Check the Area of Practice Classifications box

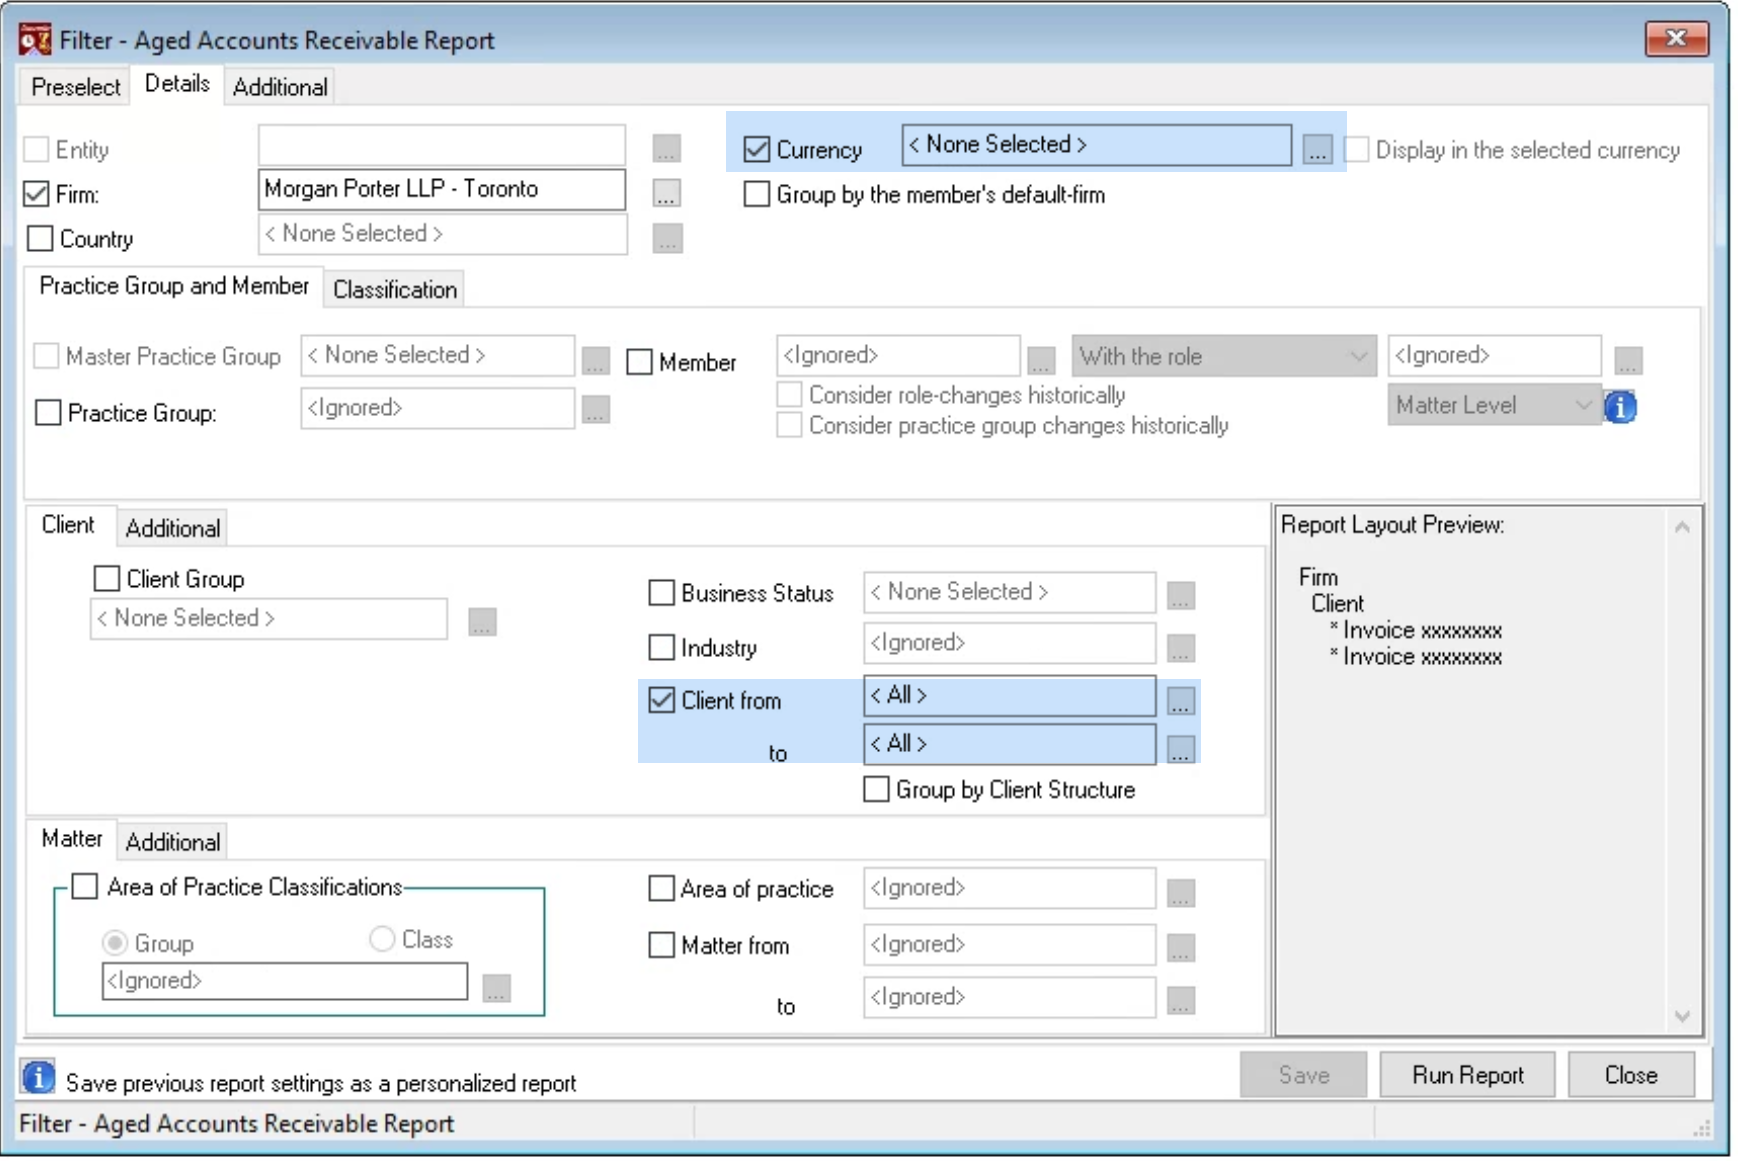[85, 887]
